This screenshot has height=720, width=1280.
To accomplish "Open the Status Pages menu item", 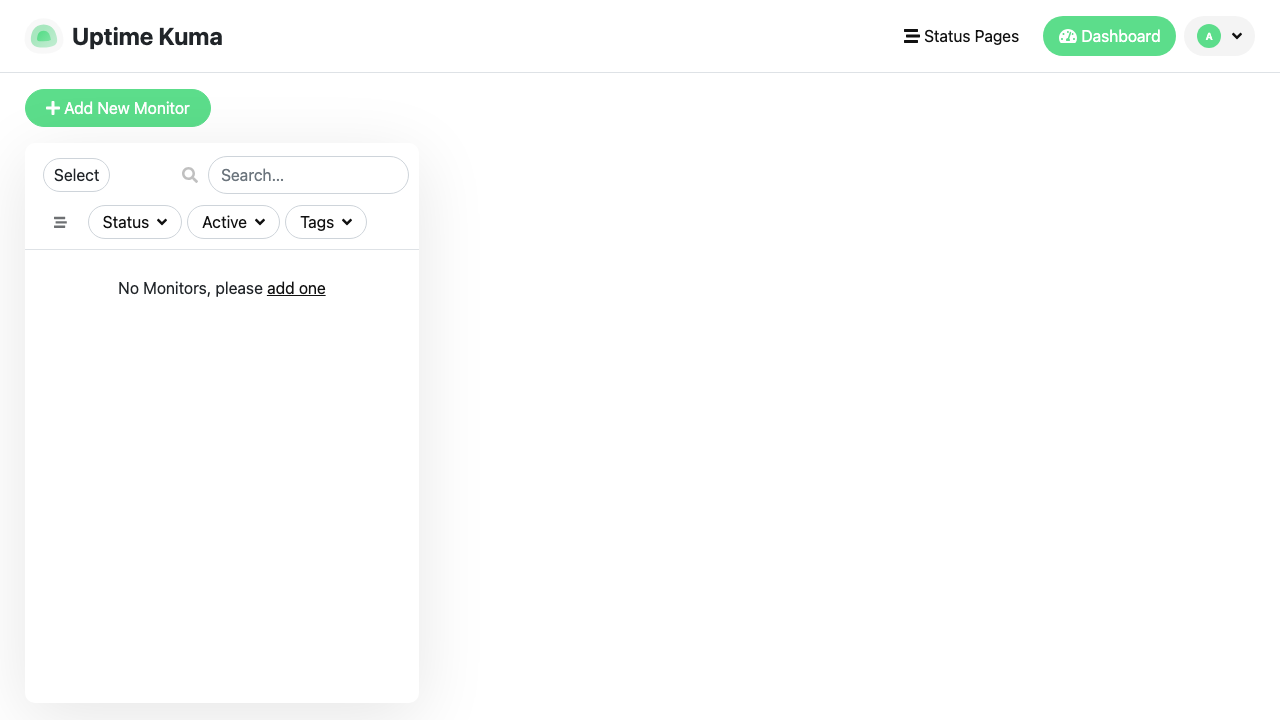I will [x=961, y=36].
